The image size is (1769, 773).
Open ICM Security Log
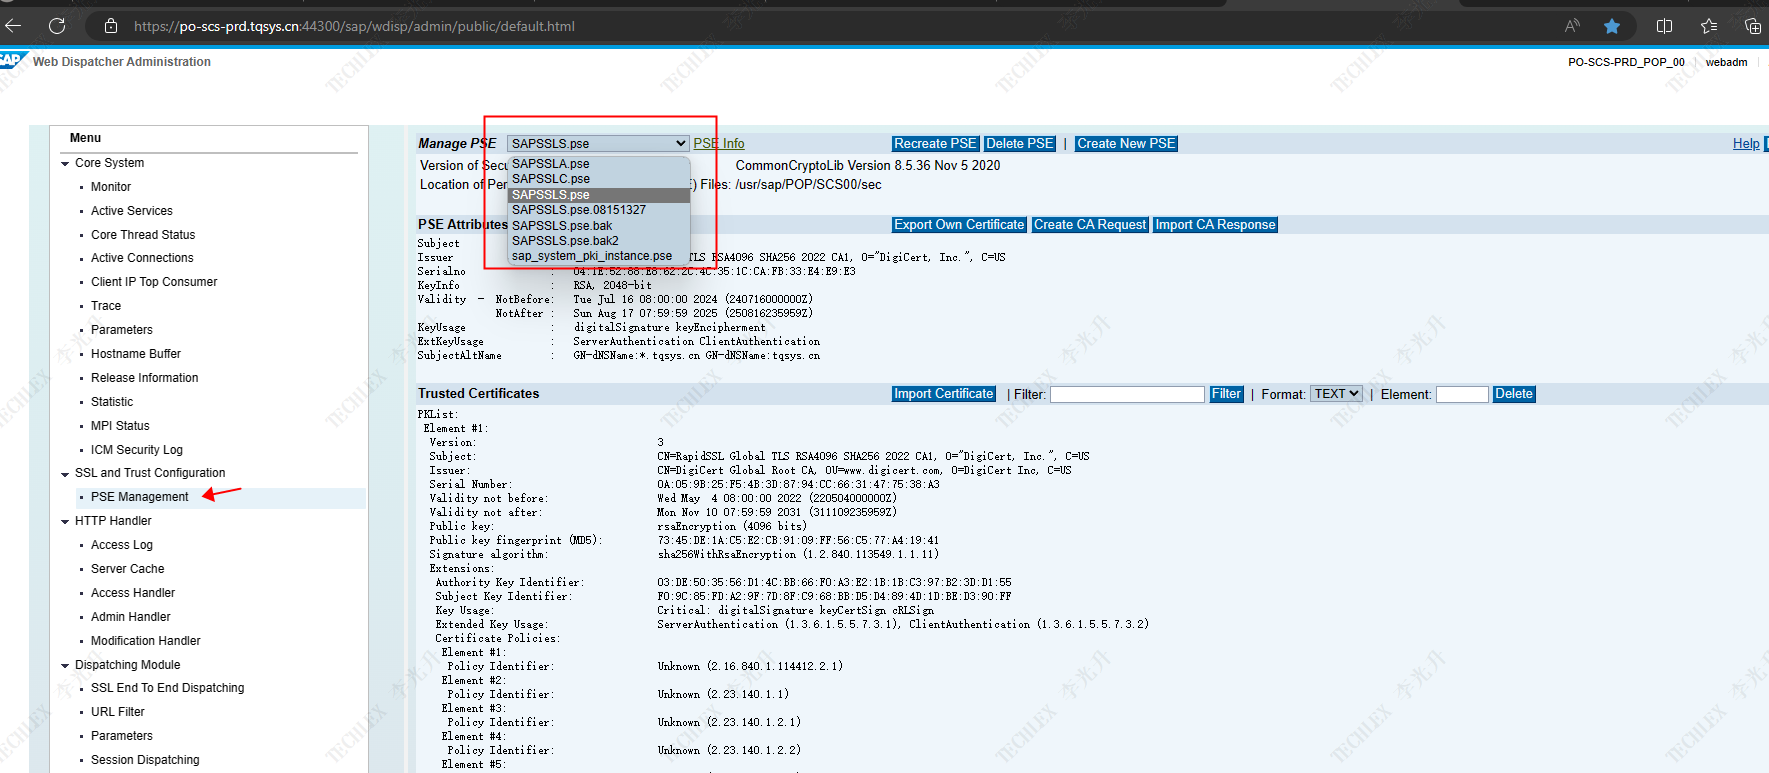pos(137,450)
